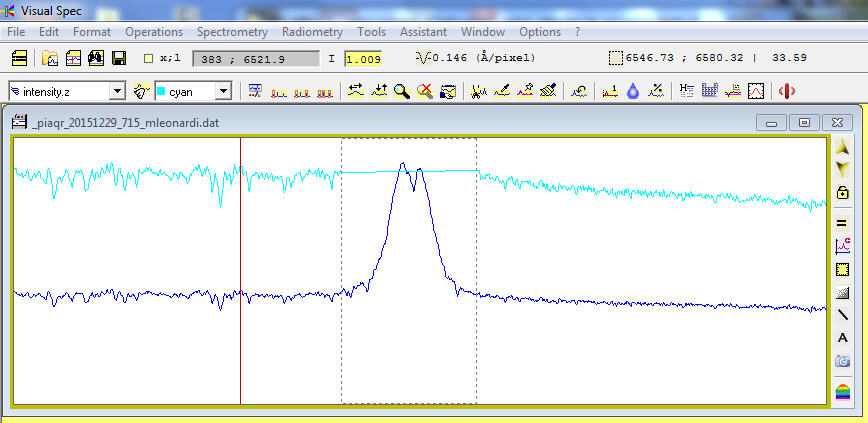
Task: Toggle the padlock lock icon
Action: 842,193
